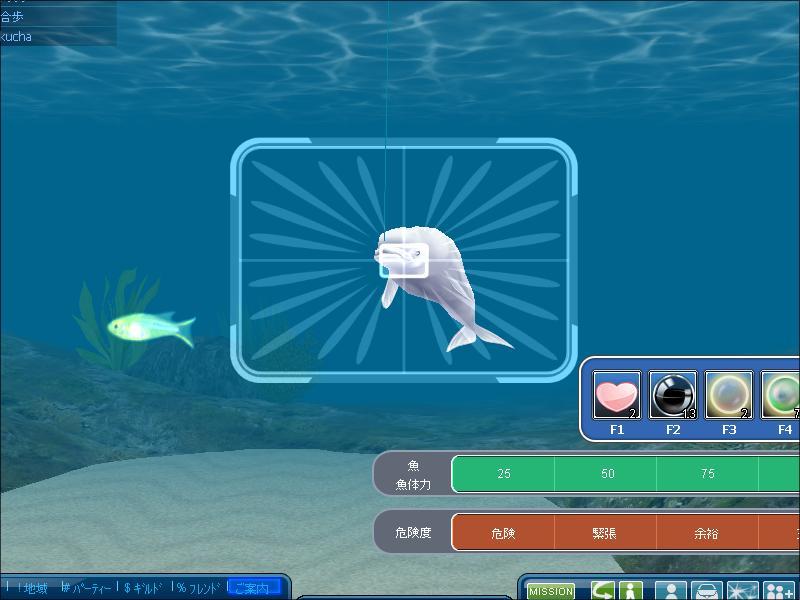Open the character profile icon
This screenshot has width=800, height=600.
click(673, 591)
